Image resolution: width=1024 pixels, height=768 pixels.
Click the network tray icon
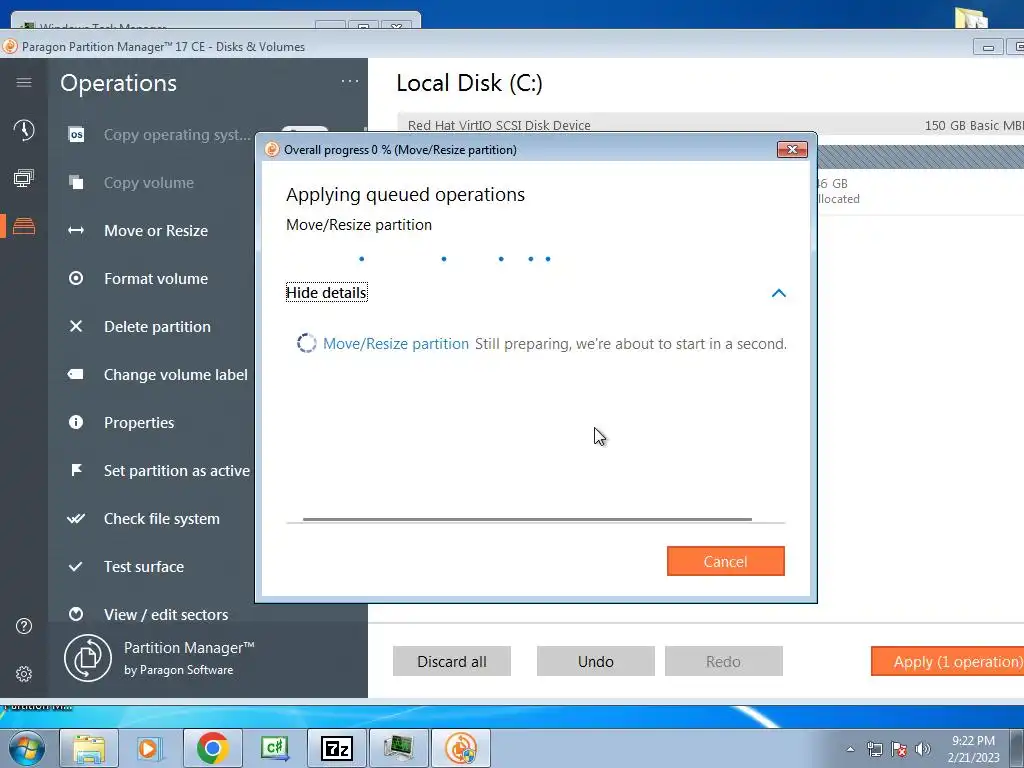pyautogui.click(x=874, y=749)
